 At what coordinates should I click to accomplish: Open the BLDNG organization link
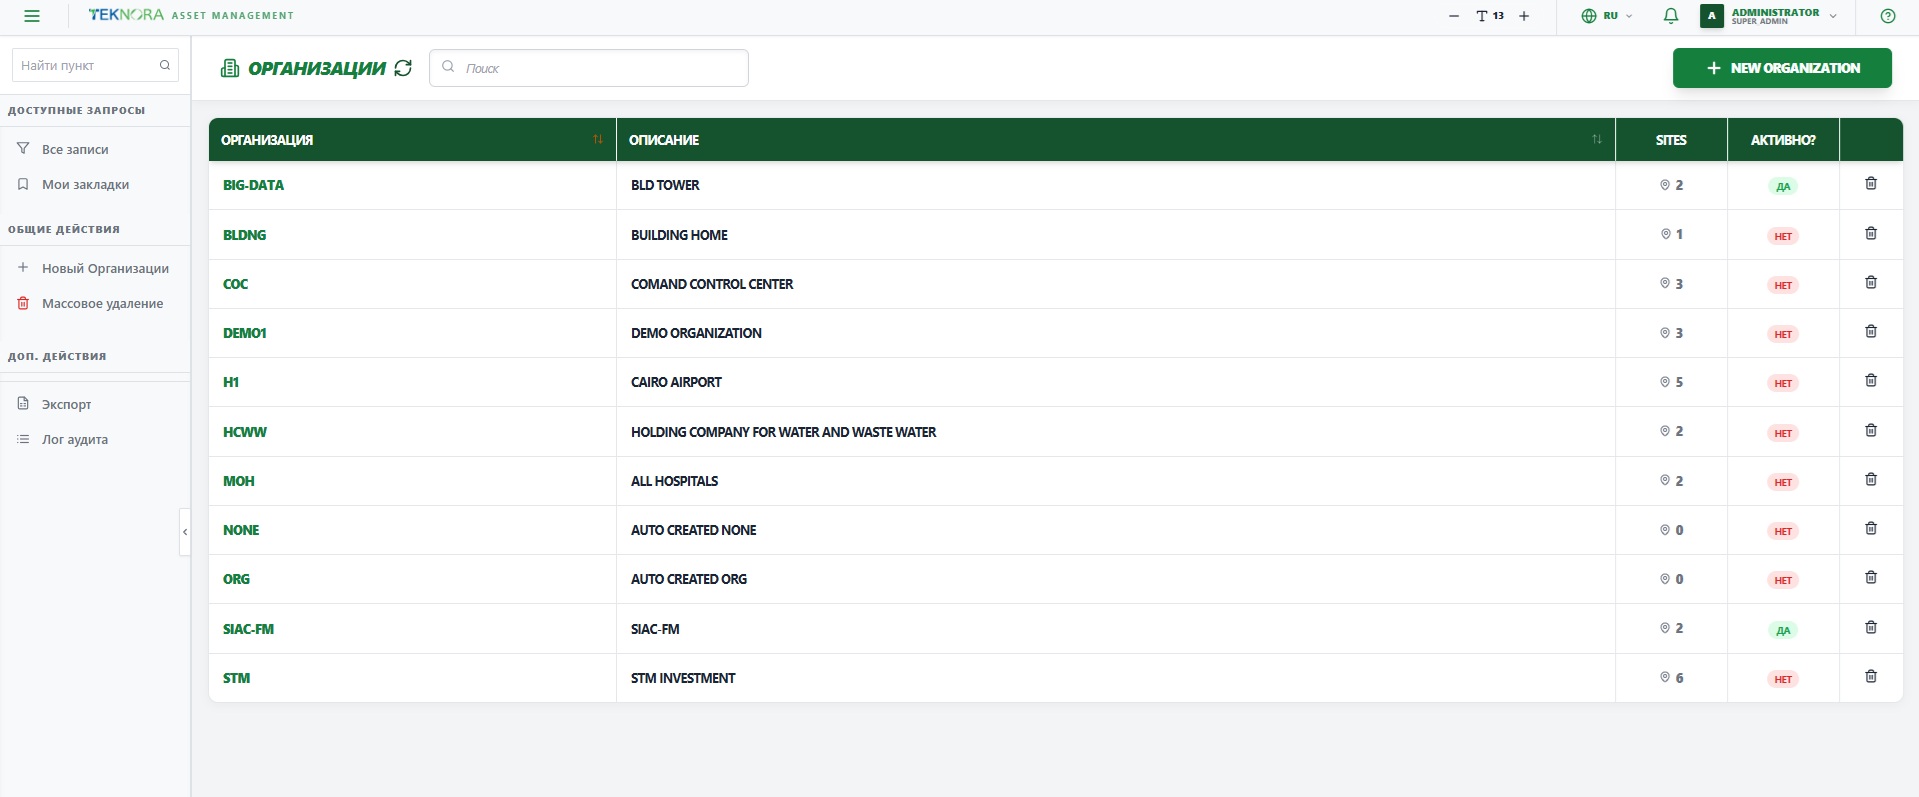pos(244,235)
